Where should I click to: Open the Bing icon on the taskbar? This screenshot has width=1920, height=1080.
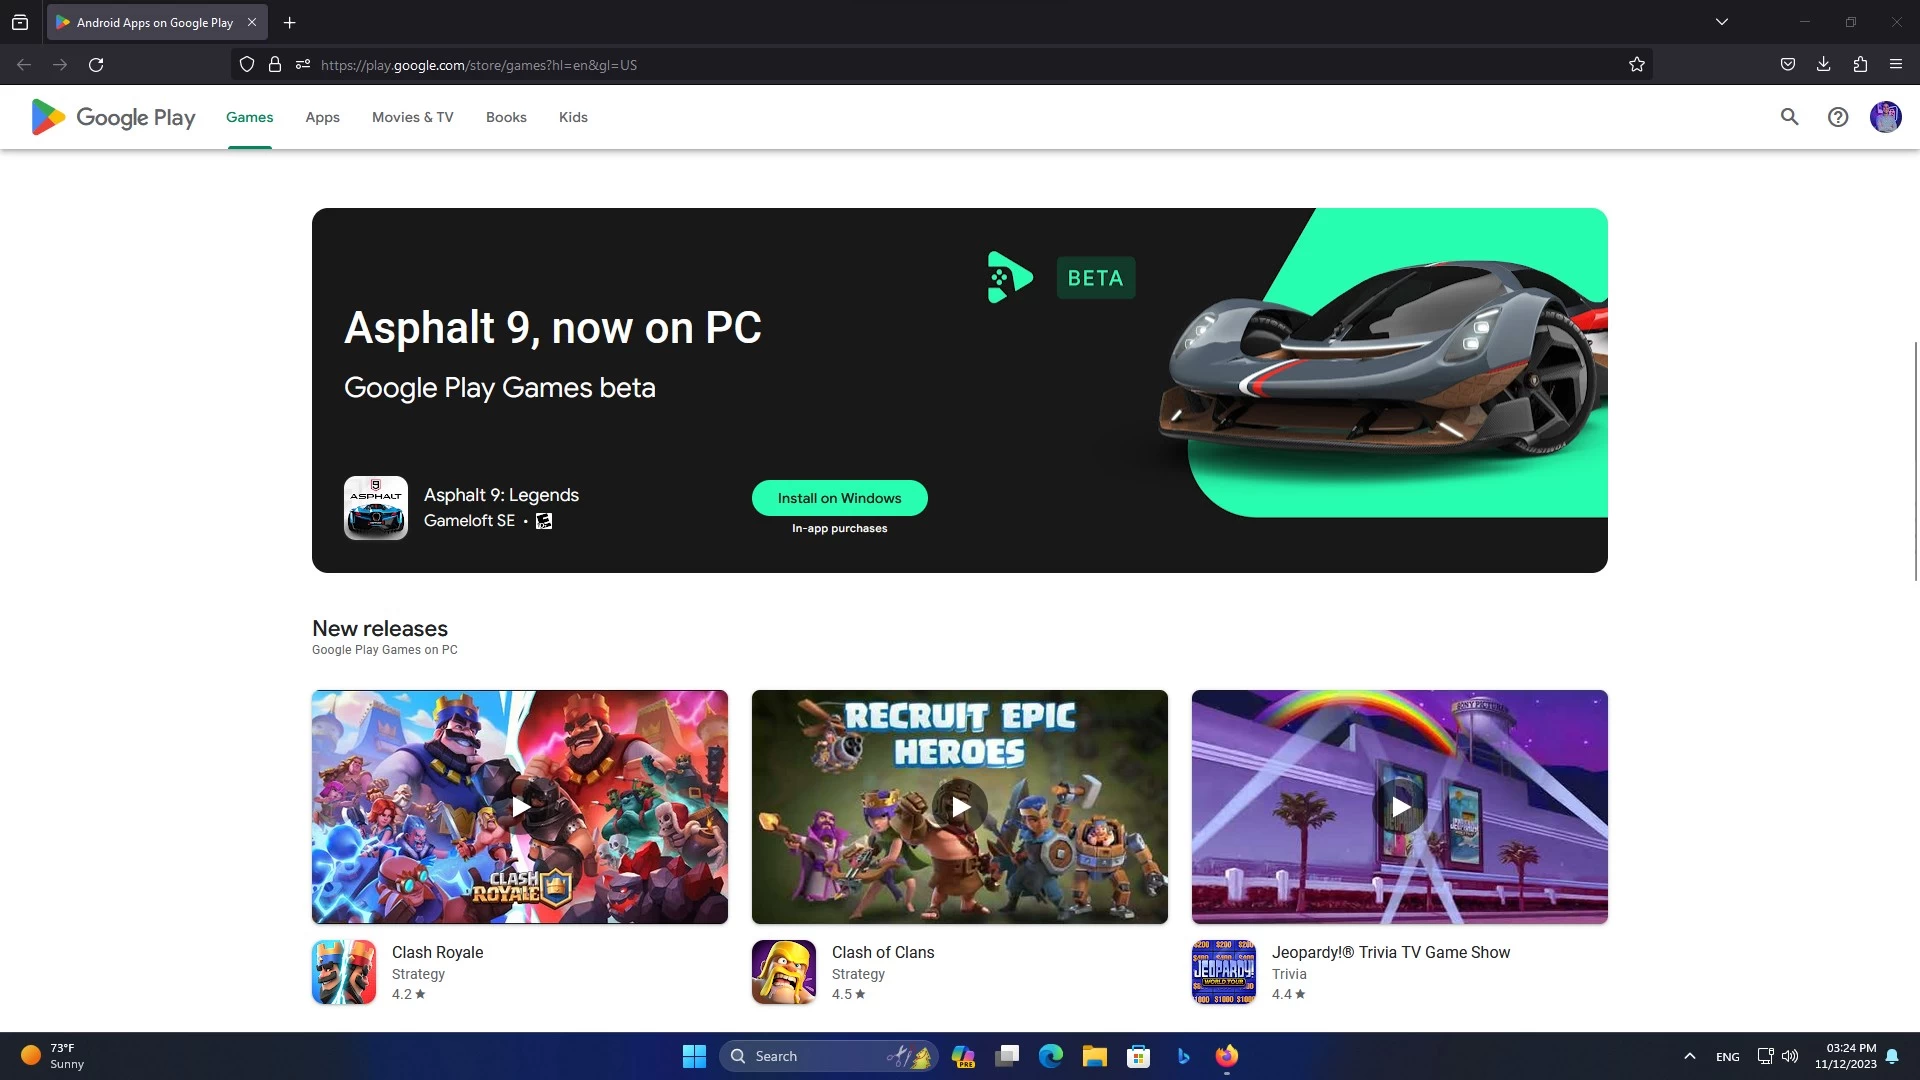coord(1183,1056)
